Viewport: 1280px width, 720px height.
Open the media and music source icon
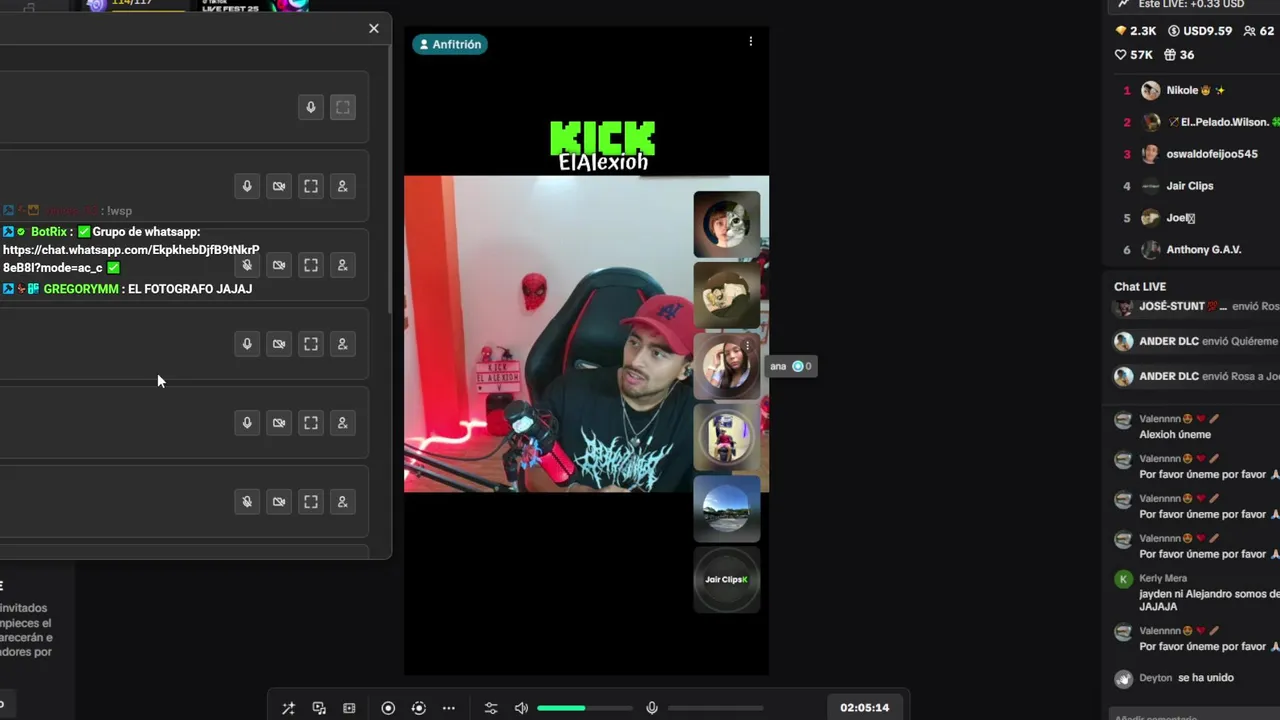[319, 708]
